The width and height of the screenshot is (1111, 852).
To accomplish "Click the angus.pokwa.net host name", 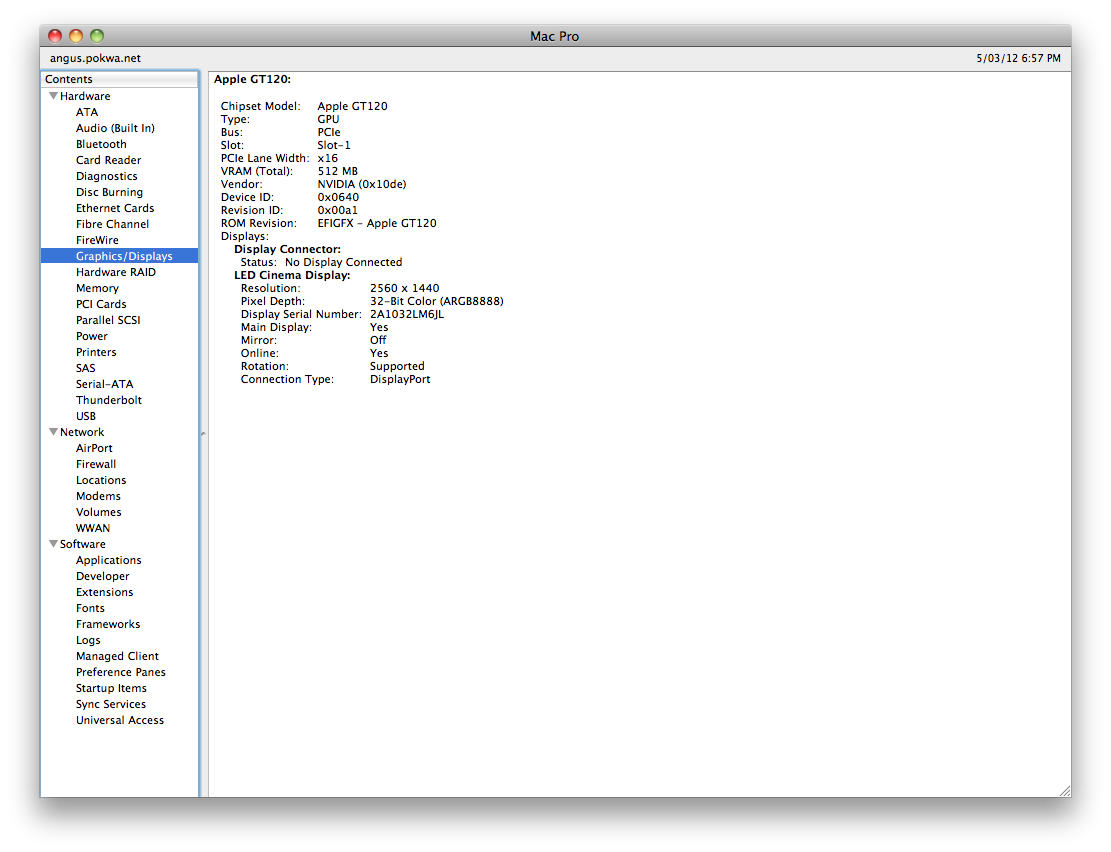I will [95, 58].
